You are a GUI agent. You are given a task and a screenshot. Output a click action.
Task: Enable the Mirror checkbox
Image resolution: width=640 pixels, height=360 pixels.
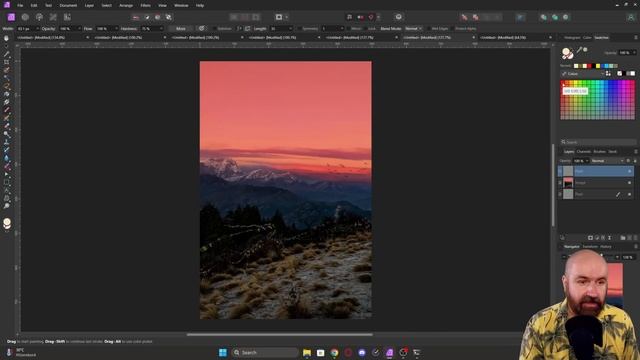point(348,29)
